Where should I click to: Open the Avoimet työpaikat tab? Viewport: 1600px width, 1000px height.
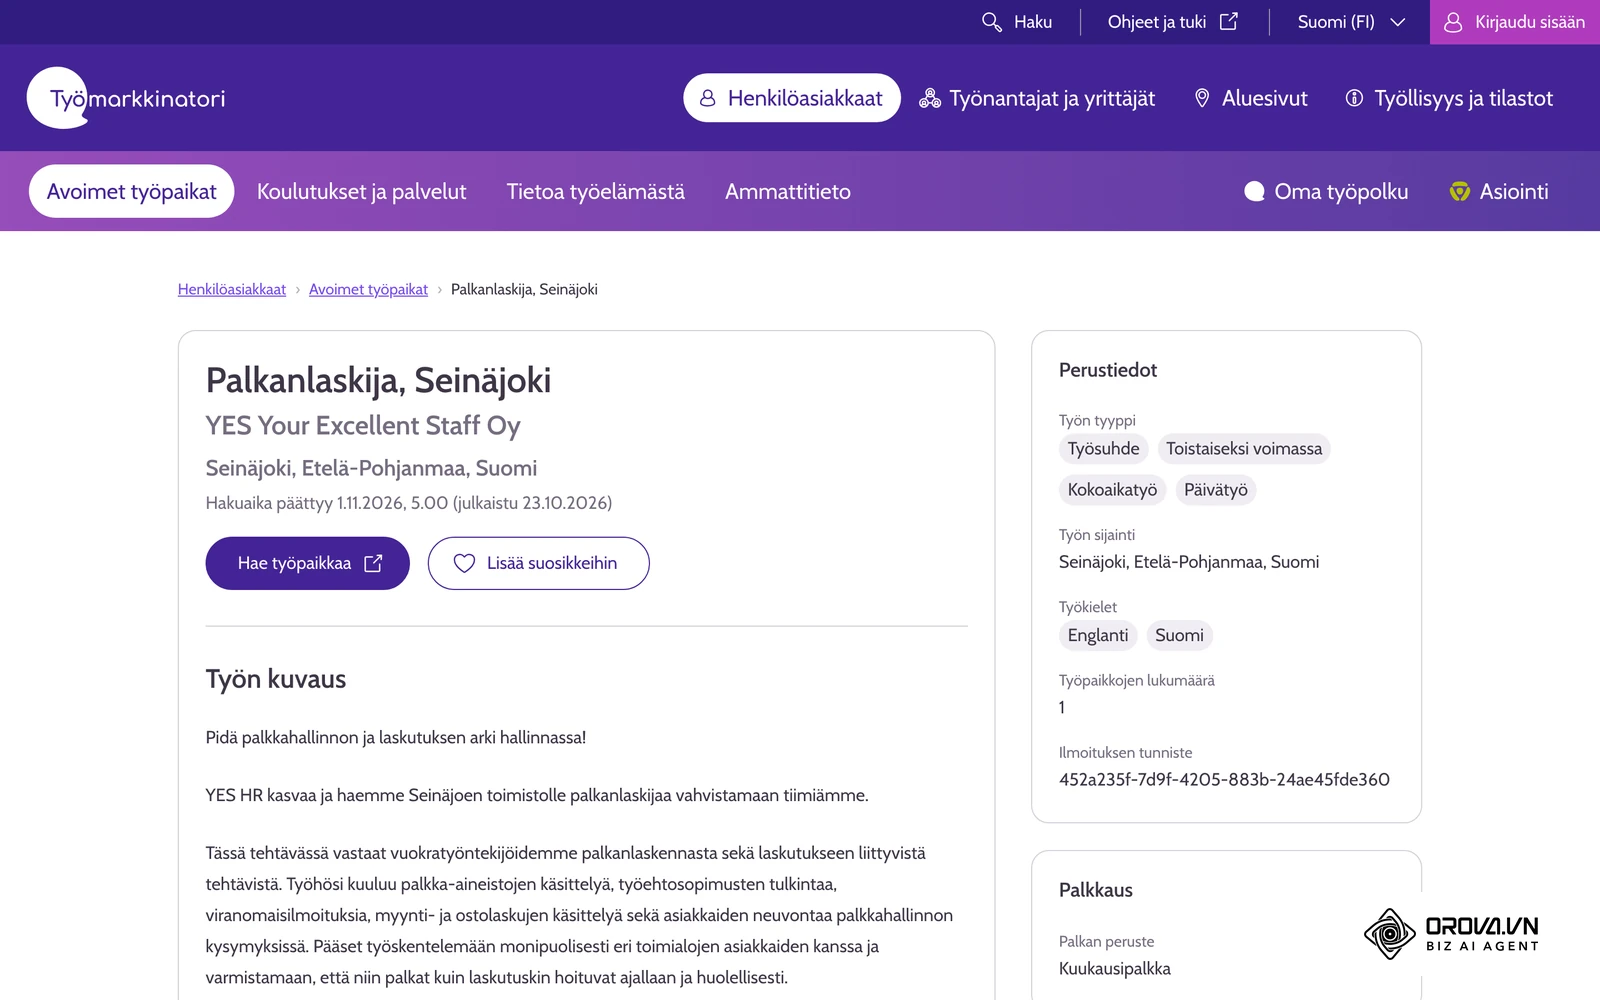131,191
